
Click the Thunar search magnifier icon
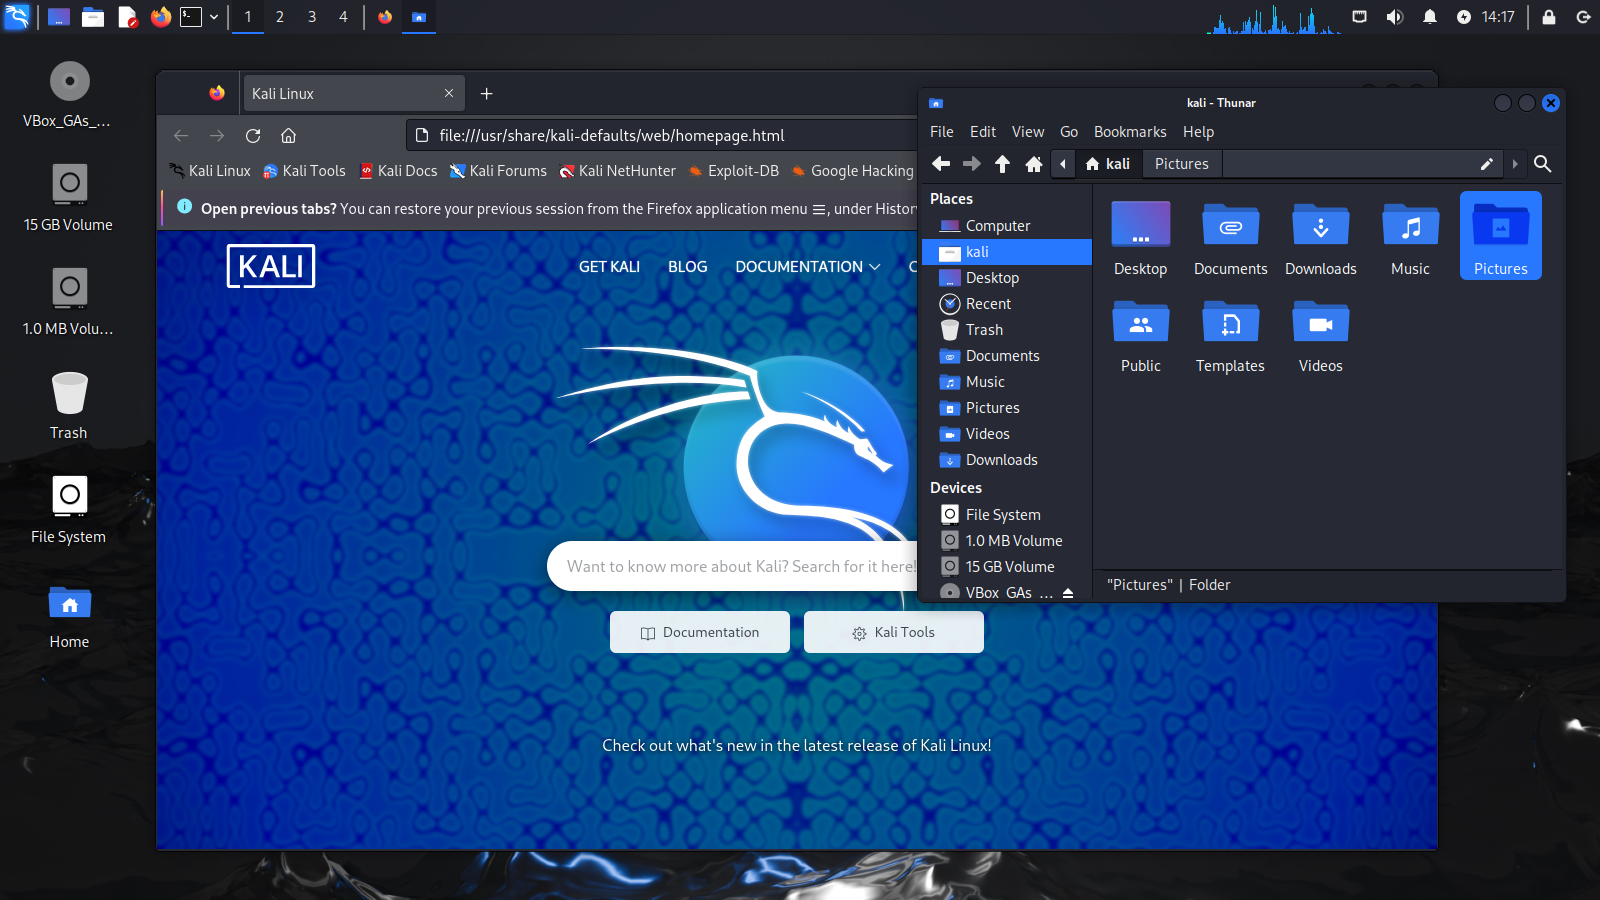(1543, 164)
